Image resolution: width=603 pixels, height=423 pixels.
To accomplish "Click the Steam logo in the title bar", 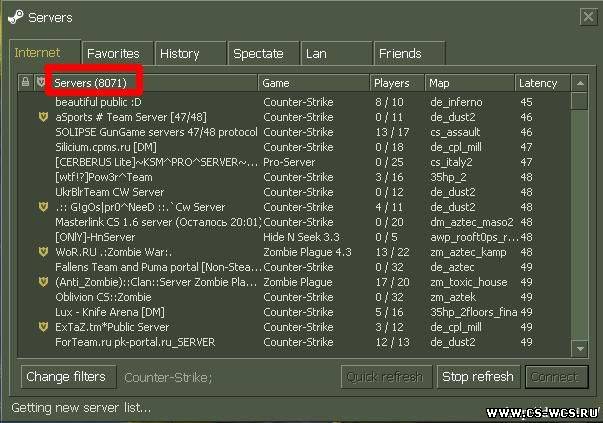I will point(16,17).
